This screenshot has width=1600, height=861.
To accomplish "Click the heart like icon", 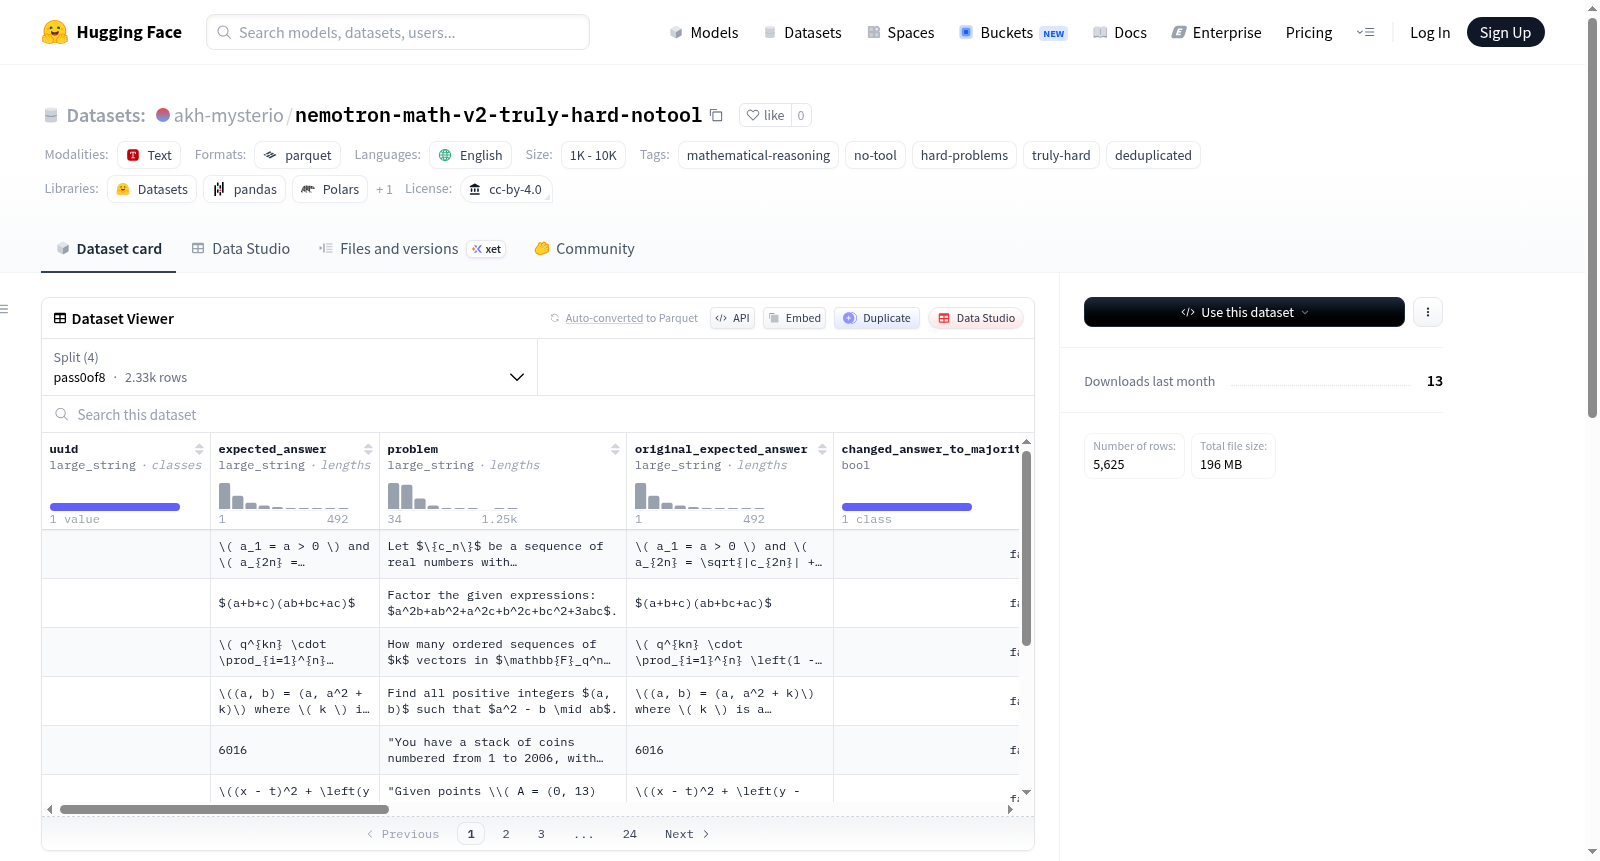I will pos(753,115).
